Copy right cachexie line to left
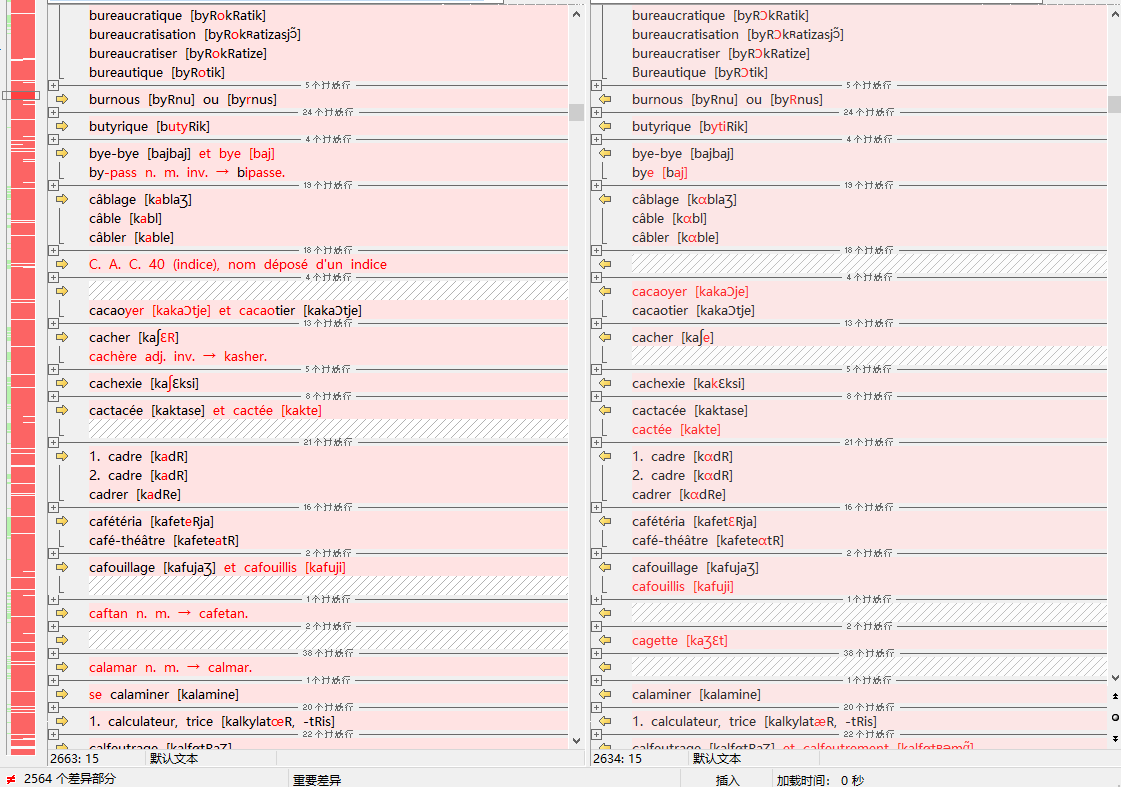 pyautogui.click(x=604, y=384)
